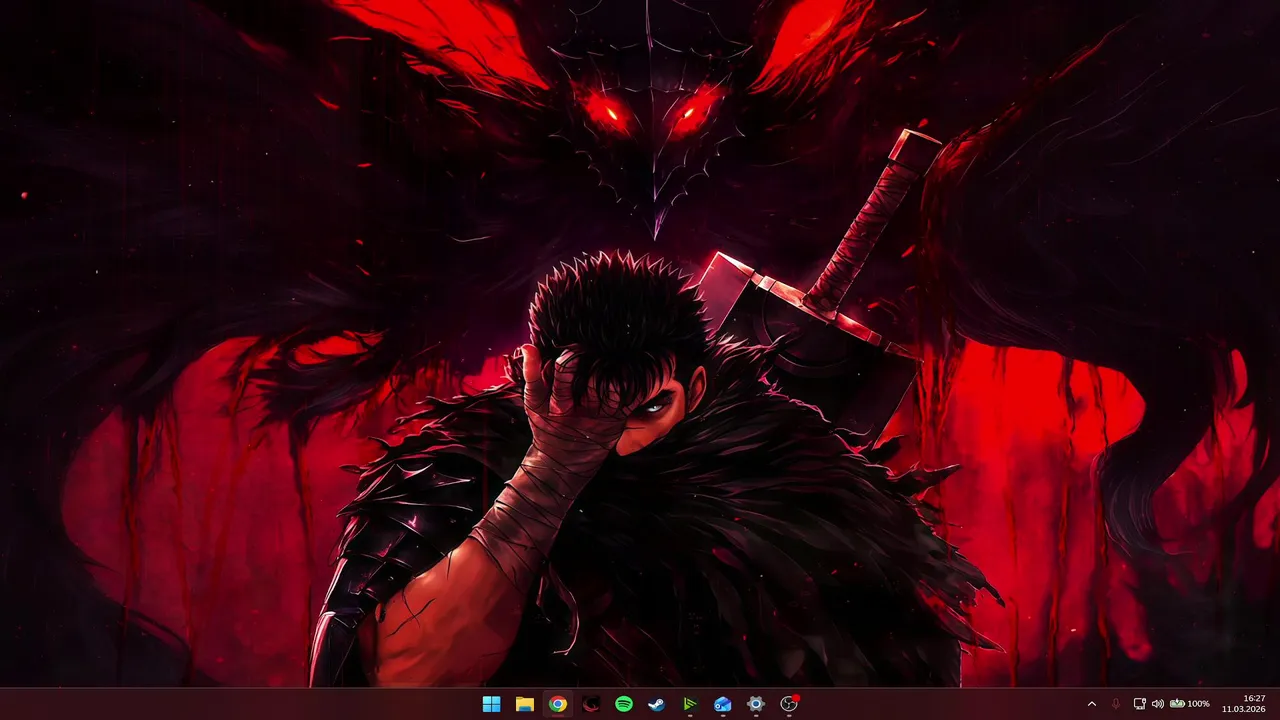Open the volume speaker tray icon
Viewport: 1280px width, 720px height.
tap(1158, 704)
